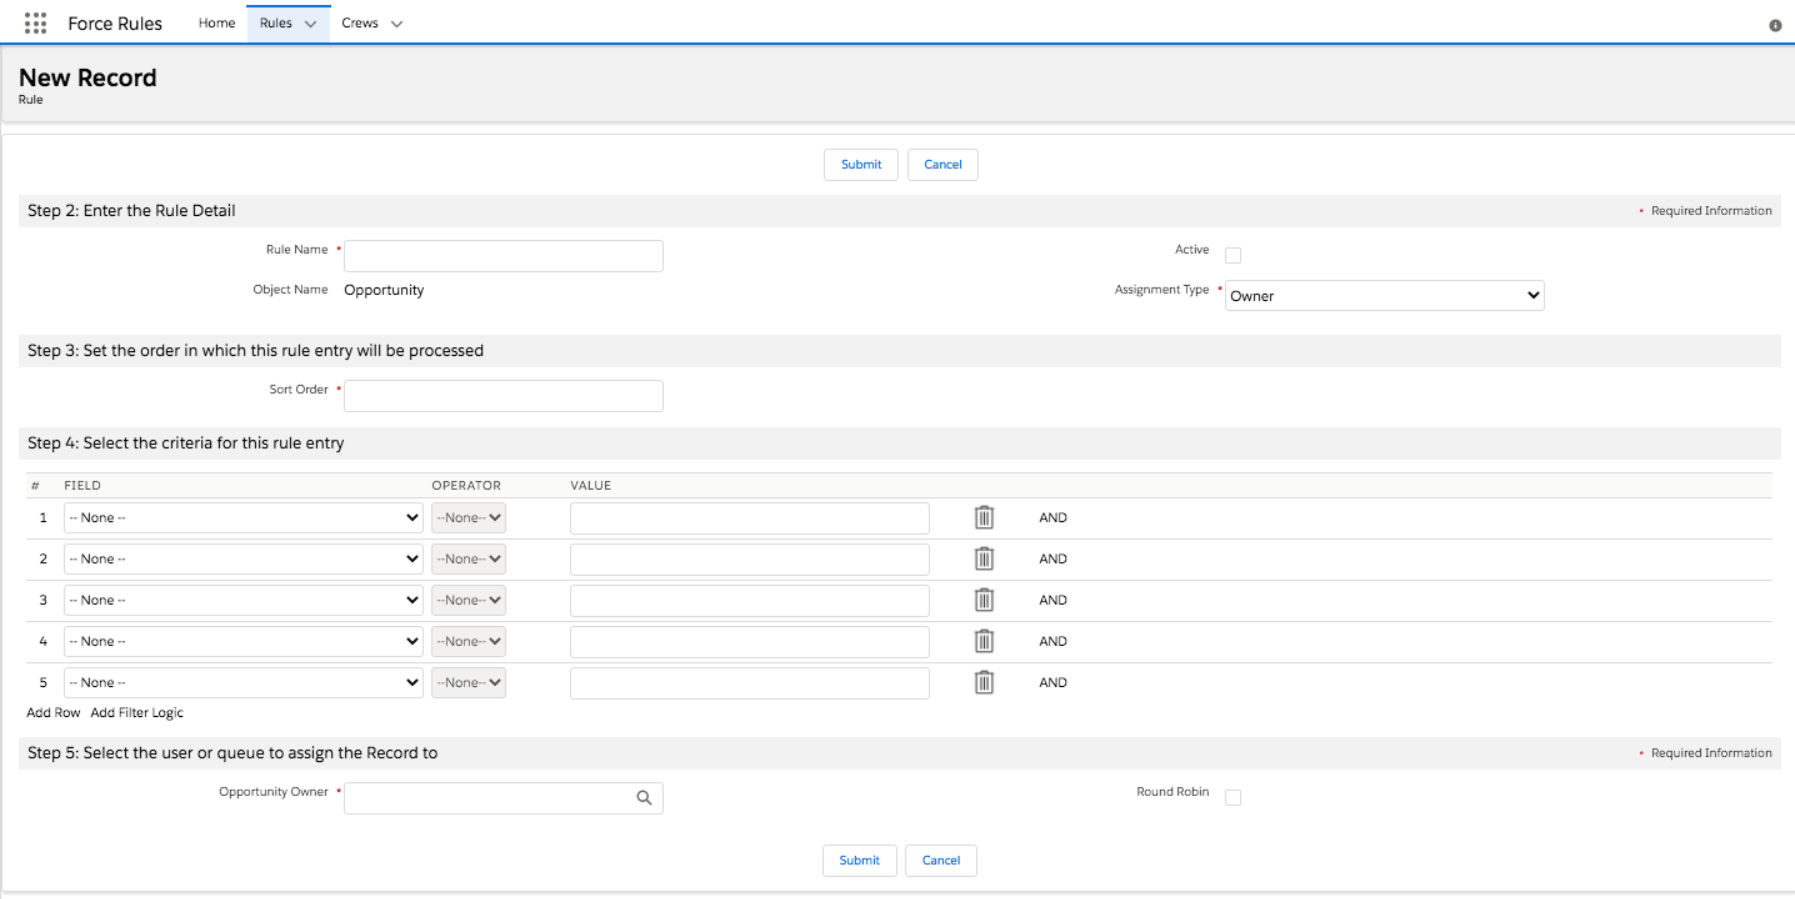1795x899 pixels.
Task: Click the Opportunity Owner lookup search icon
Action: 644,797
